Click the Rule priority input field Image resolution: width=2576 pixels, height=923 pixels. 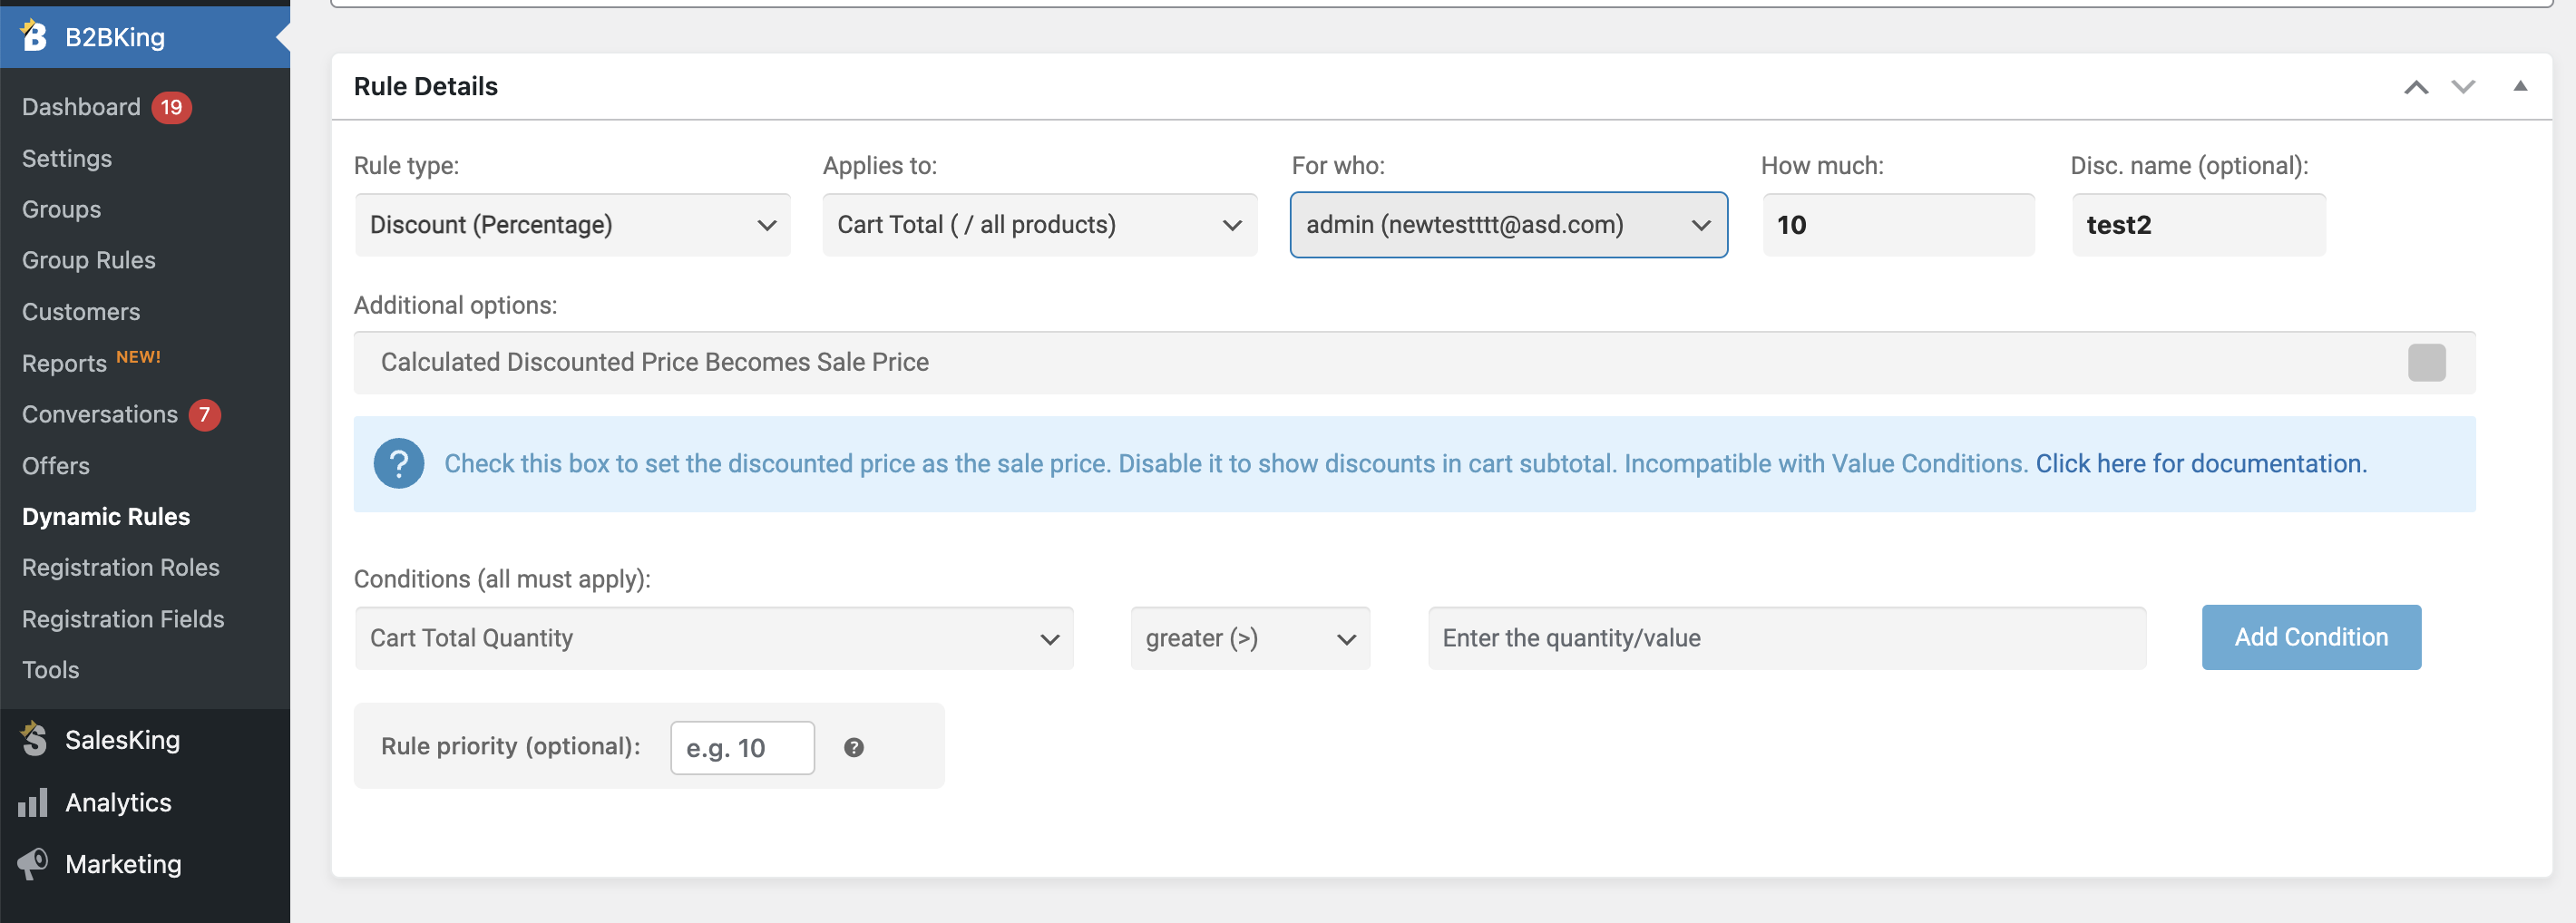[x=742, y=748]
